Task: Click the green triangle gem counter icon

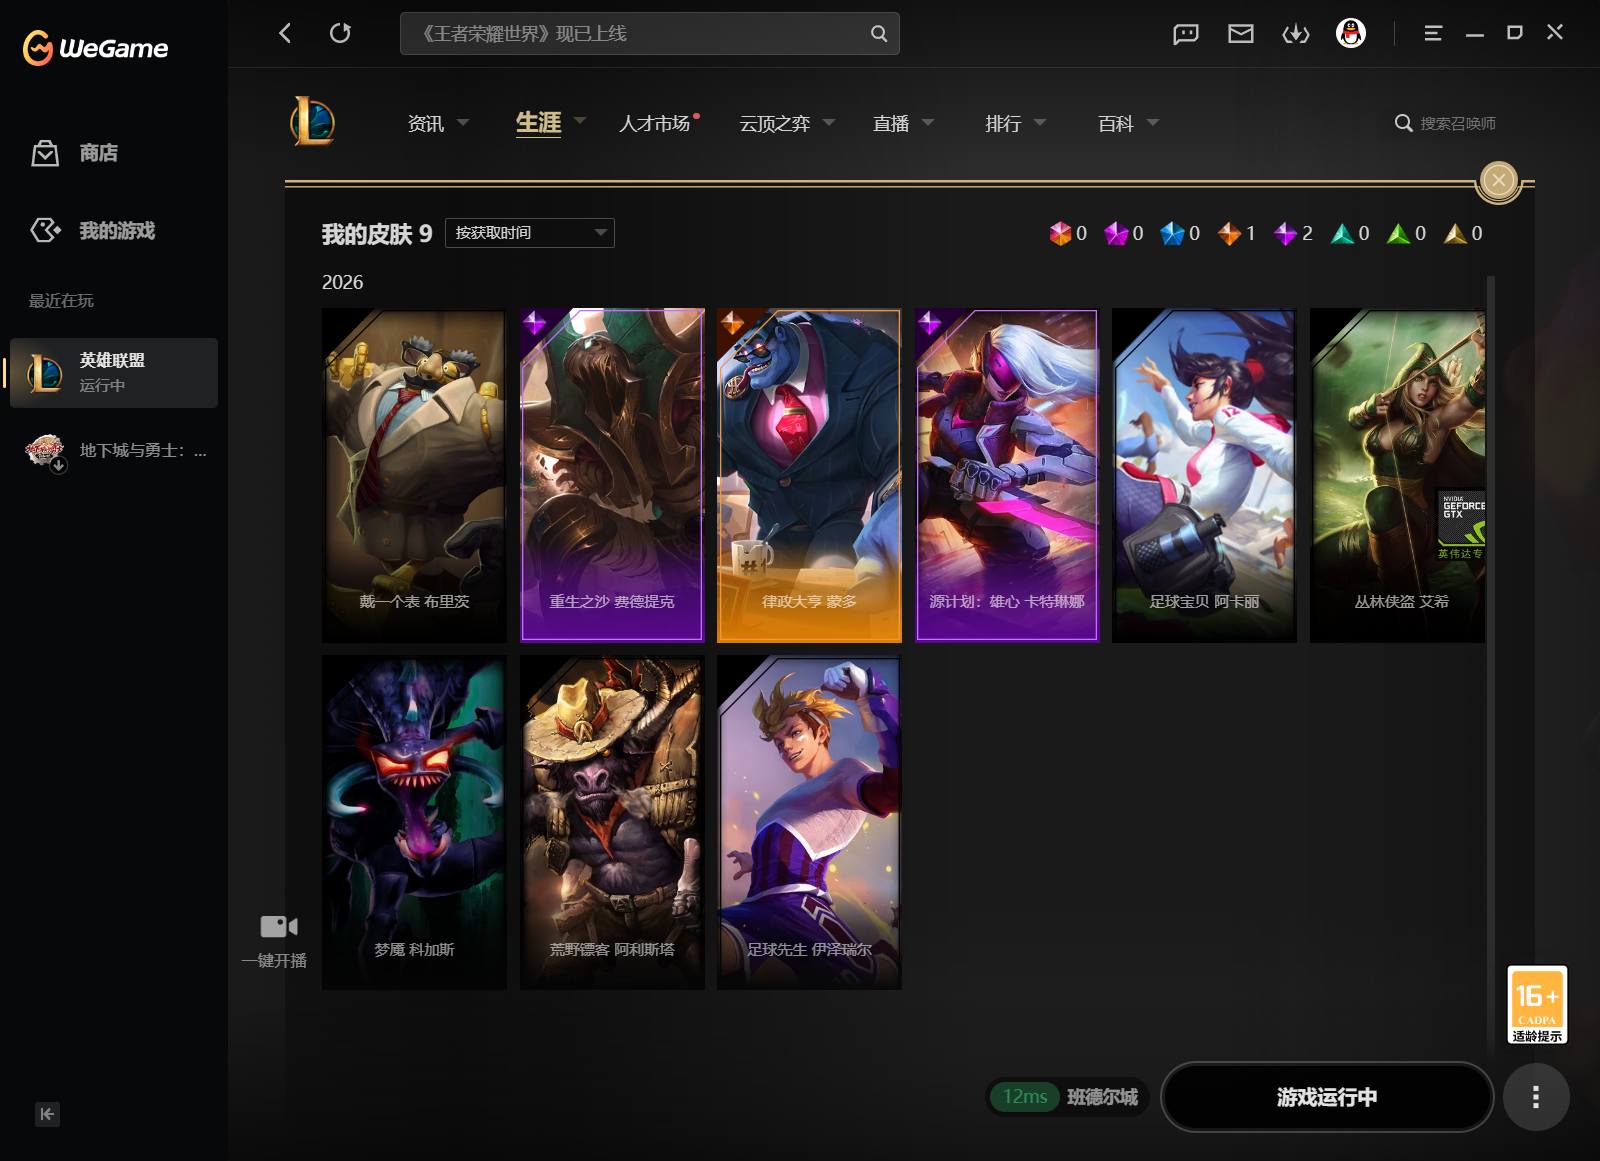Action: [x=1399, y=233]
